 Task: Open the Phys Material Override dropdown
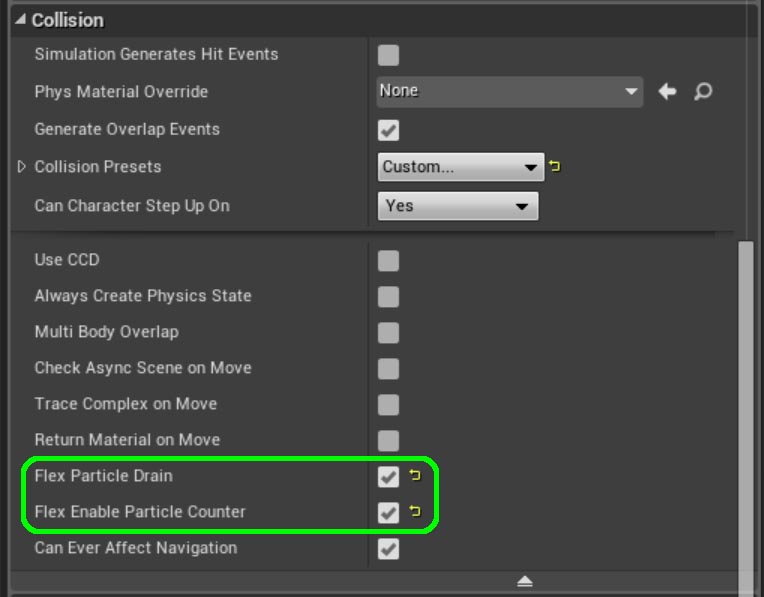coord(510,91)
